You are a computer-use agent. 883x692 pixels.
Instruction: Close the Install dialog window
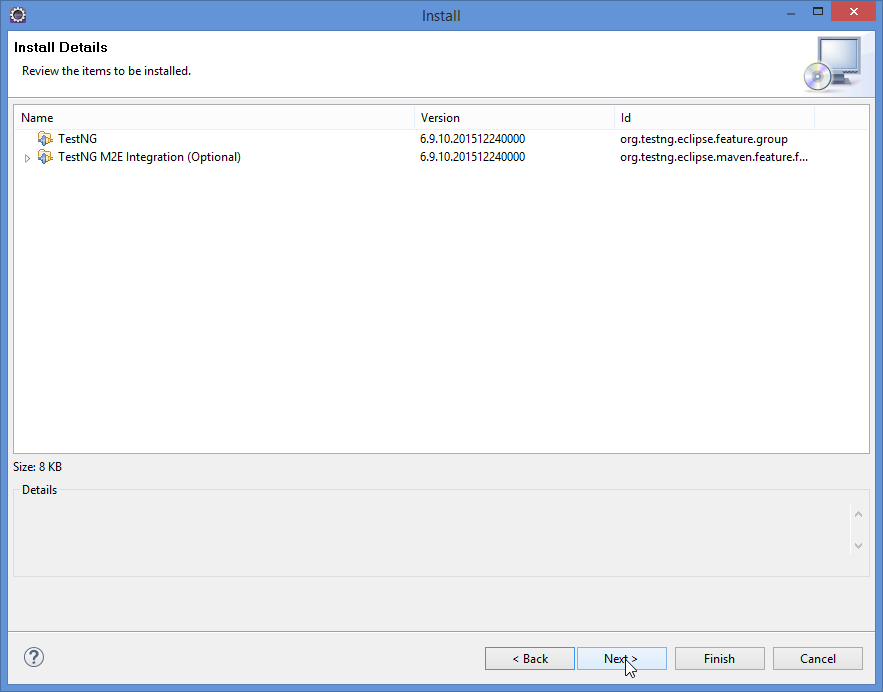click(854, 12)
